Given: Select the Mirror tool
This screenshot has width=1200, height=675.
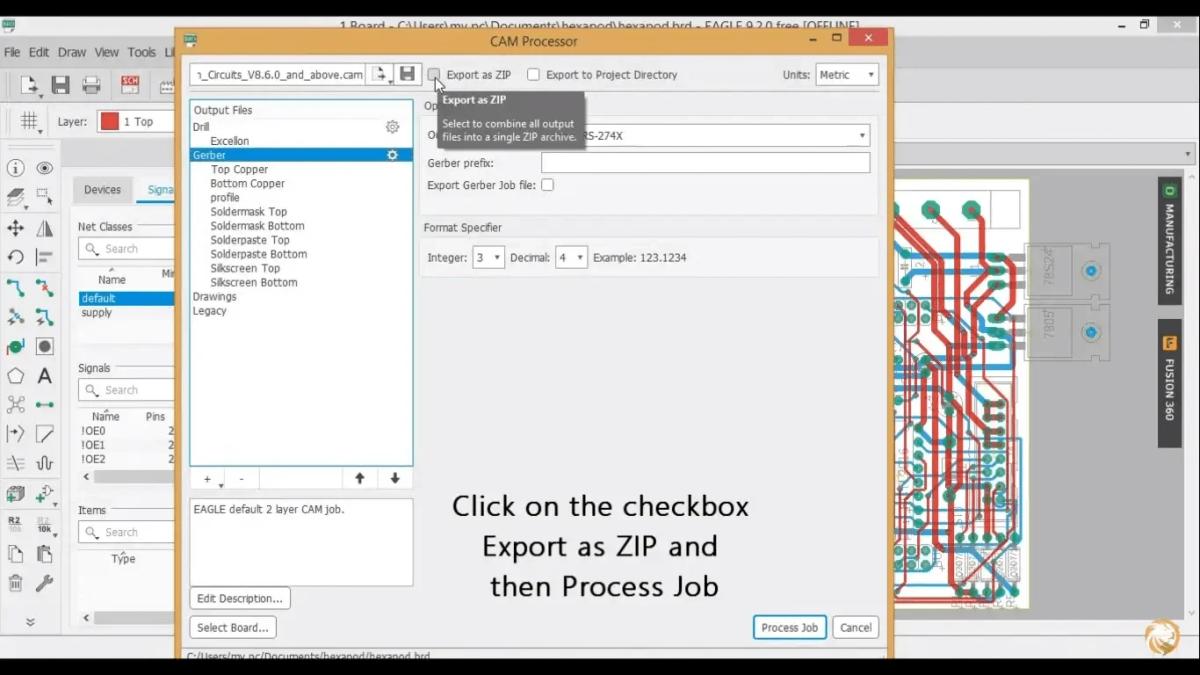Looking at the screenshot, I should (44, 228).
